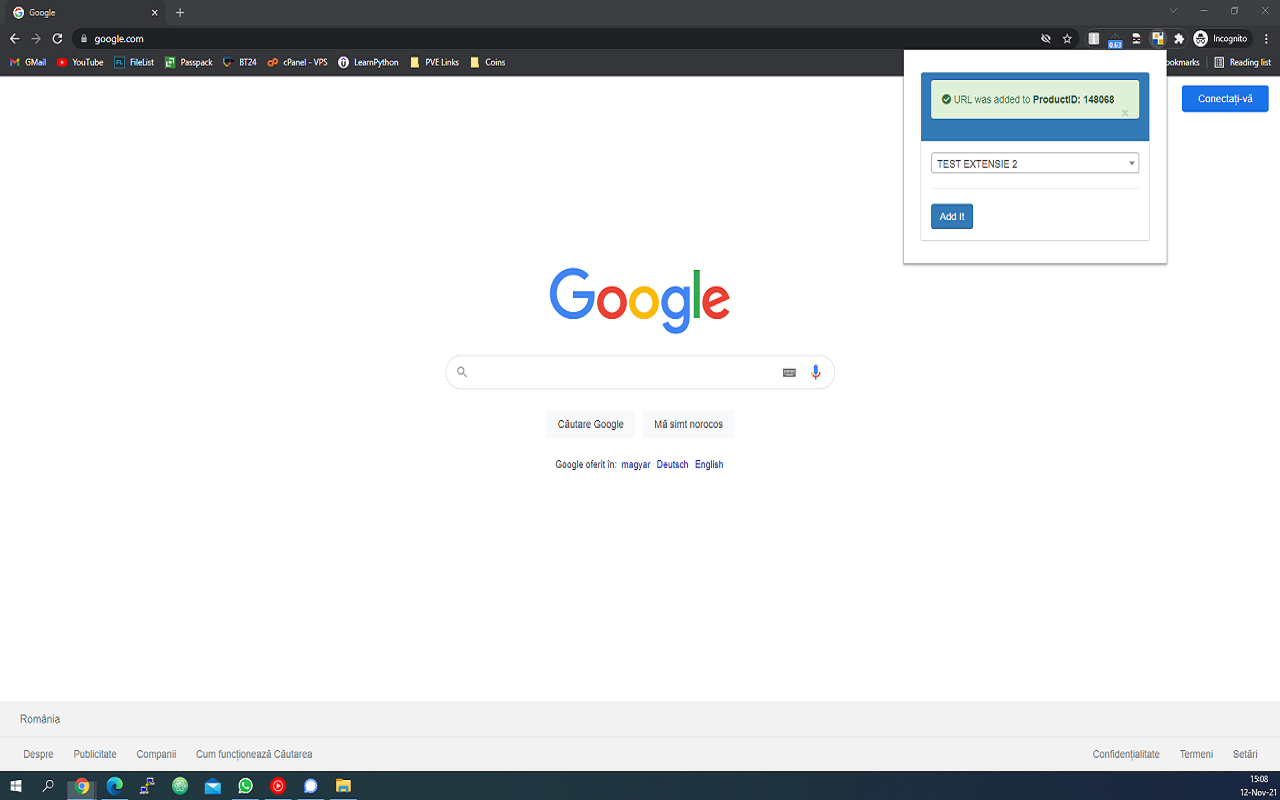Click the search magnifier in search box
Viewport: 1280px width, 800px height.
pos(462,372)
